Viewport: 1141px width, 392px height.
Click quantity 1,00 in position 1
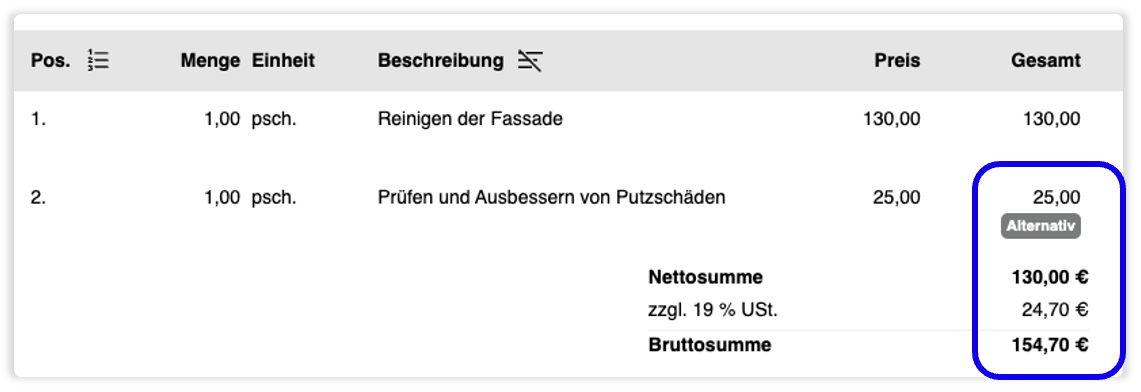pyautogui.click(x=221, y=119)
